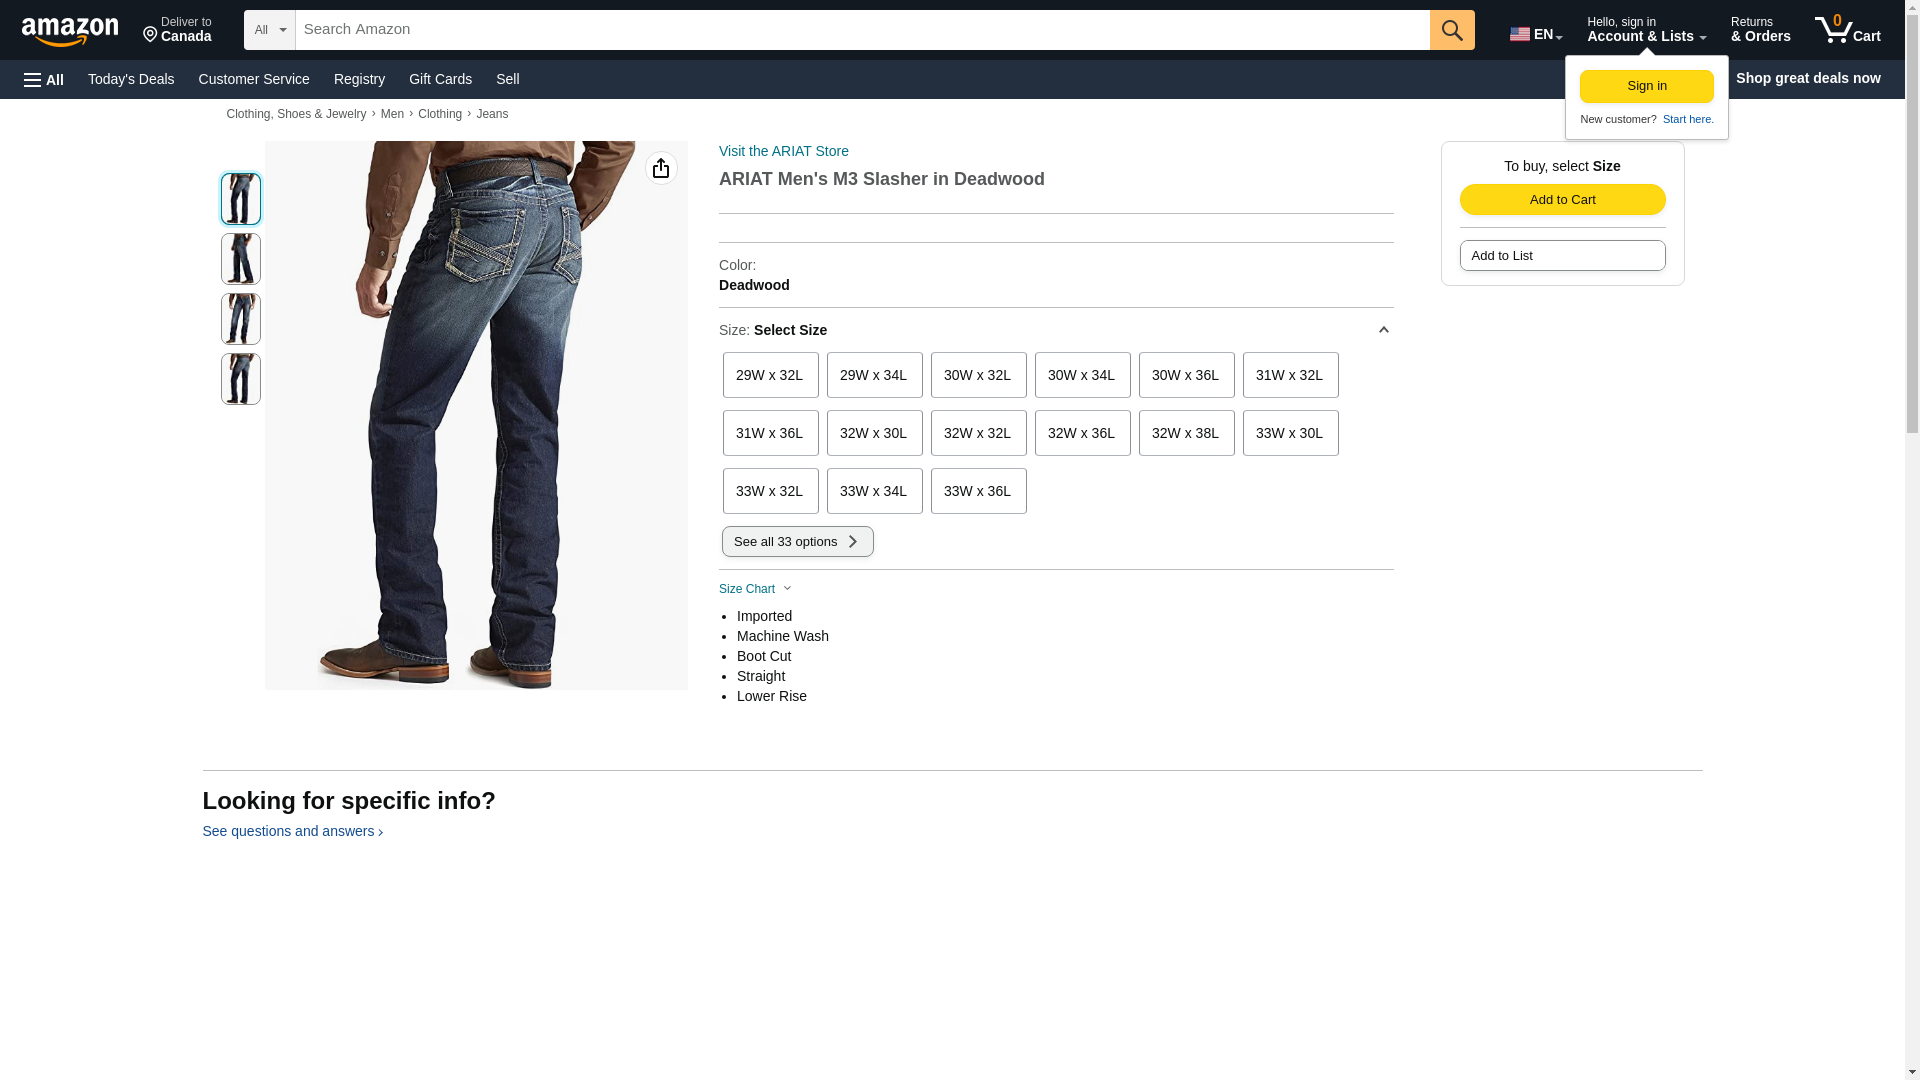Click the search magnifier button
The image size is (1920, 1080).
[x=1451, y=30]
